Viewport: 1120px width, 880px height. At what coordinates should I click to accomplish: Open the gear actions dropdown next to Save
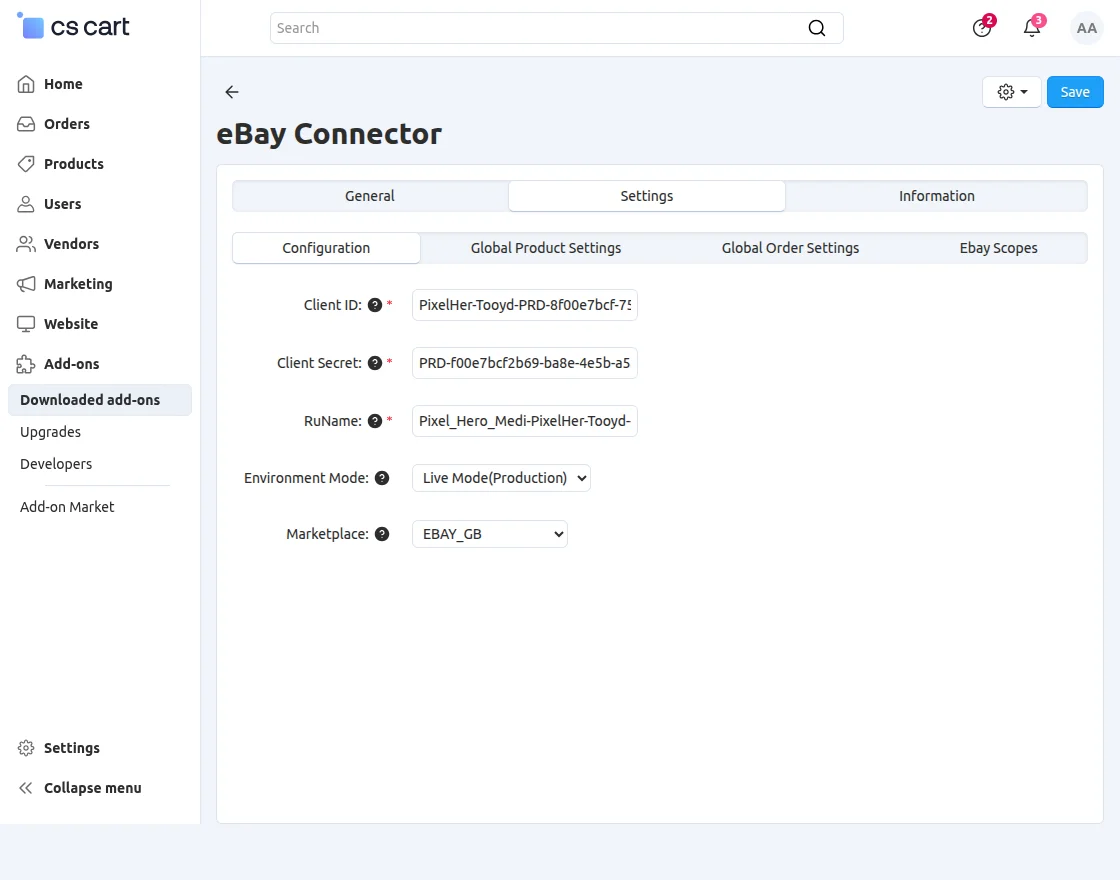(x=1012, y=91)
